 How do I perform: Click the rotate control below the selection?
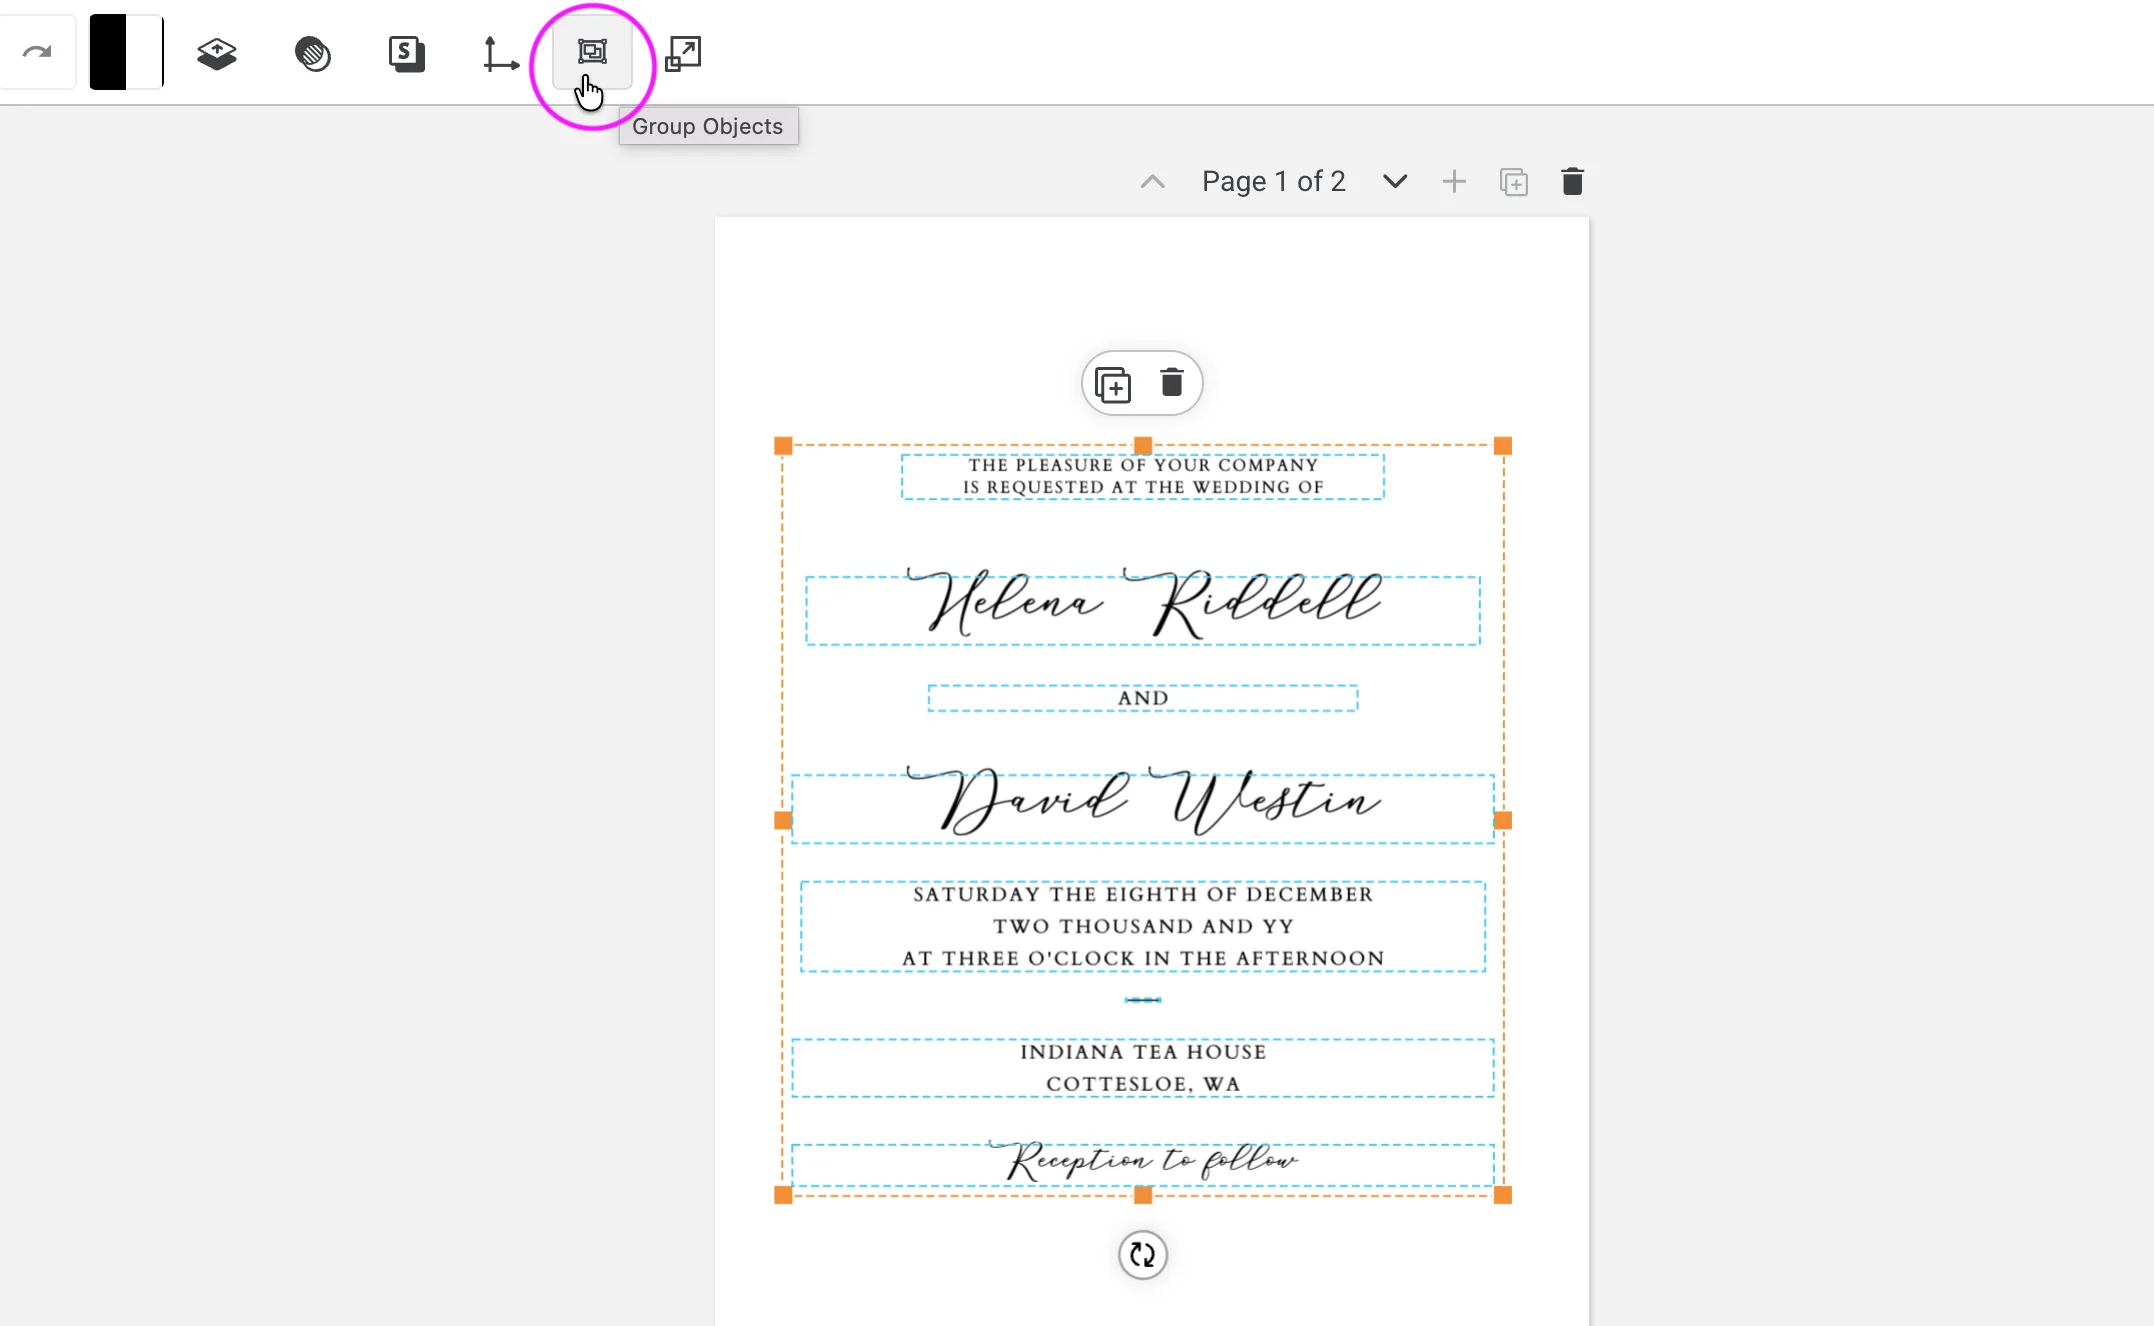(1143, 1255)
